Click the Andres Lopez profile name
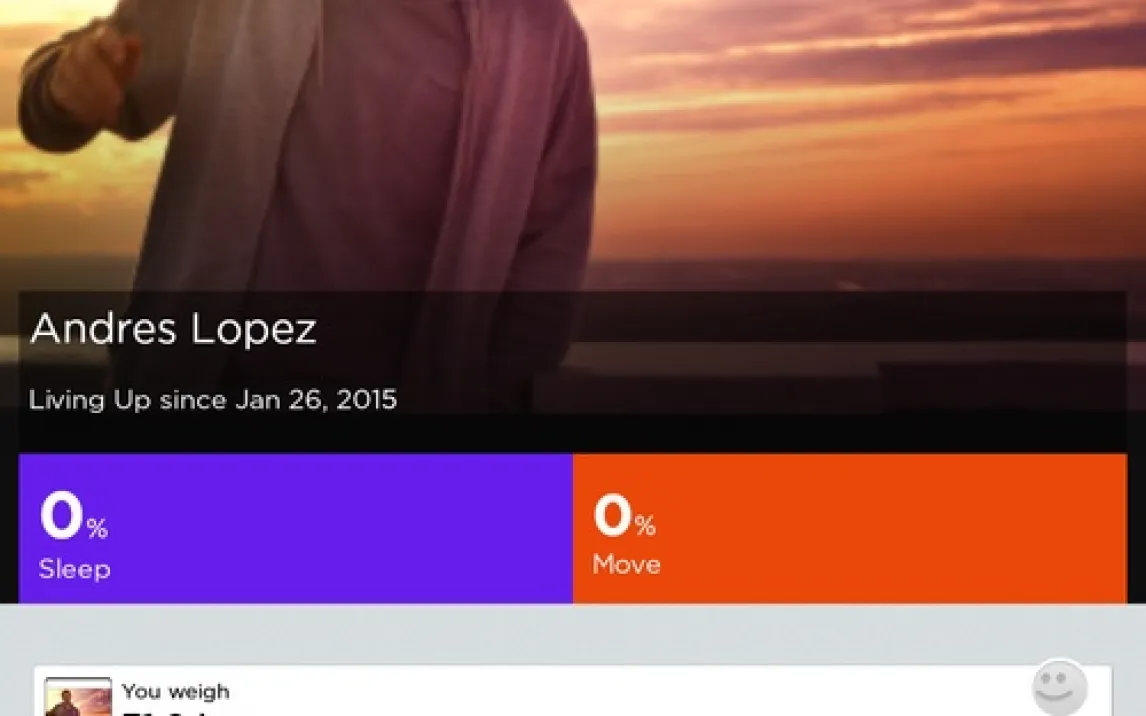Image resolution: width=1146 pixels, height=716 pixels. tap(173, 329)
